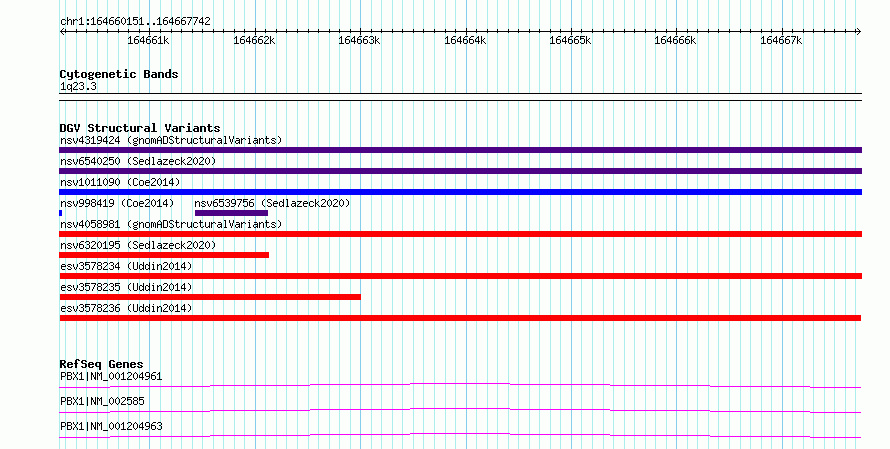
Task: Select the purple nsv6540250 variant bar
Action: pos(460,171)
